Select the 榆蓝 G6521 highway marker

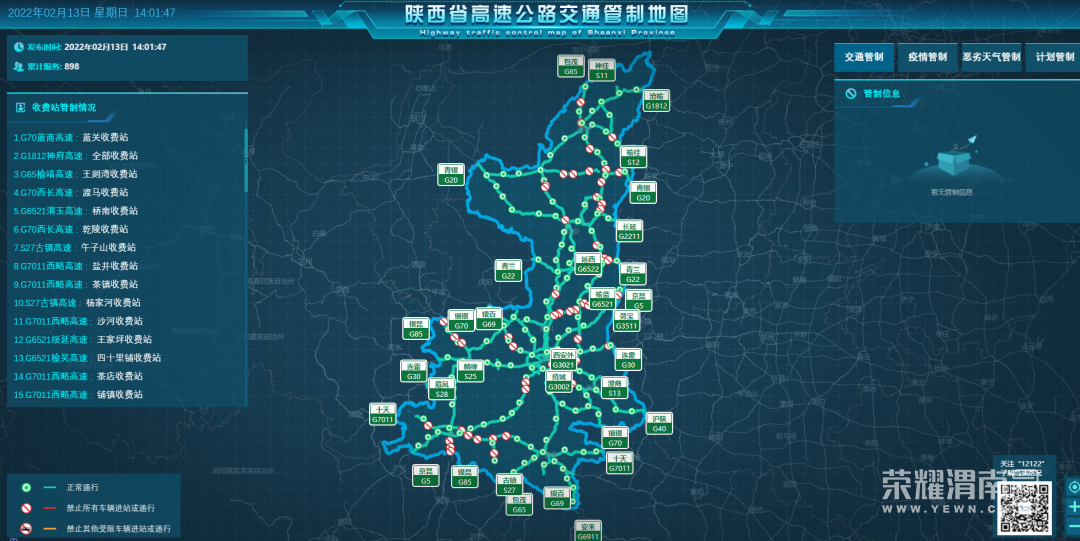point(603,298)
